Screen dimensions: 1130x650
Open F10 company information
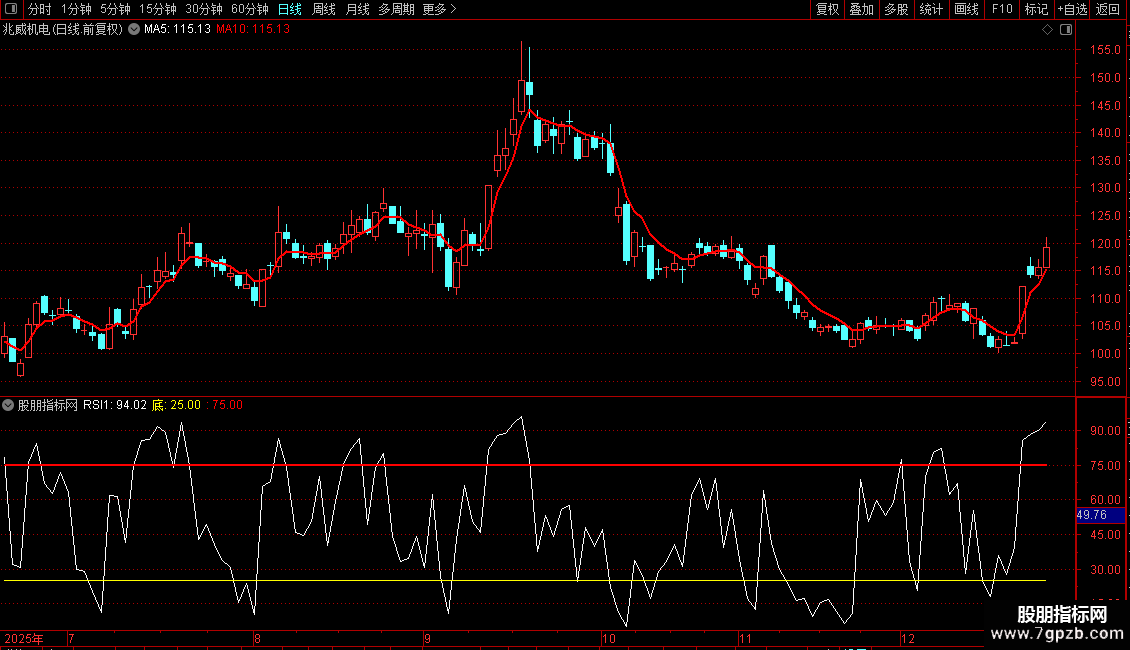tap(1002, 9)
